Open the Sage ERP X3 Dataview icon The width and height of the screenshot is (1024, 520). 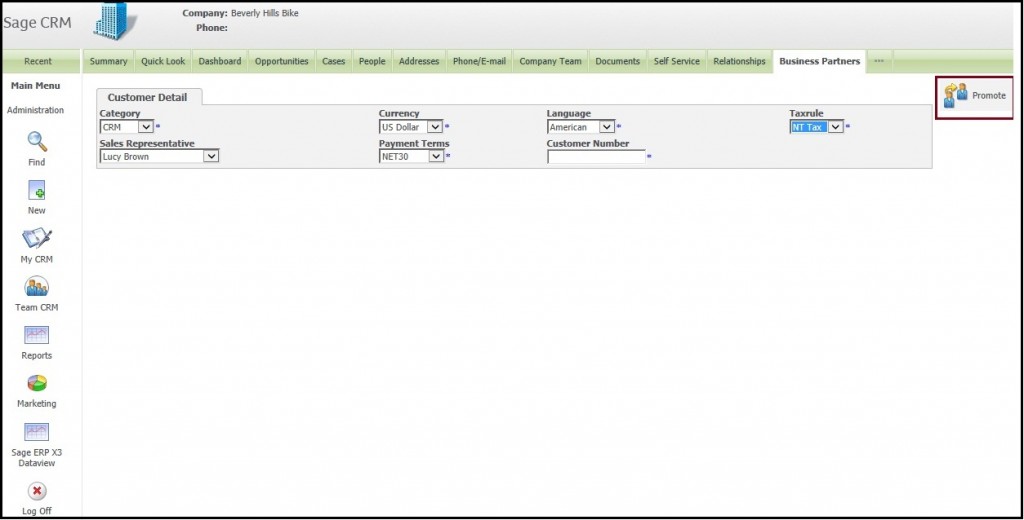(37, 432)
